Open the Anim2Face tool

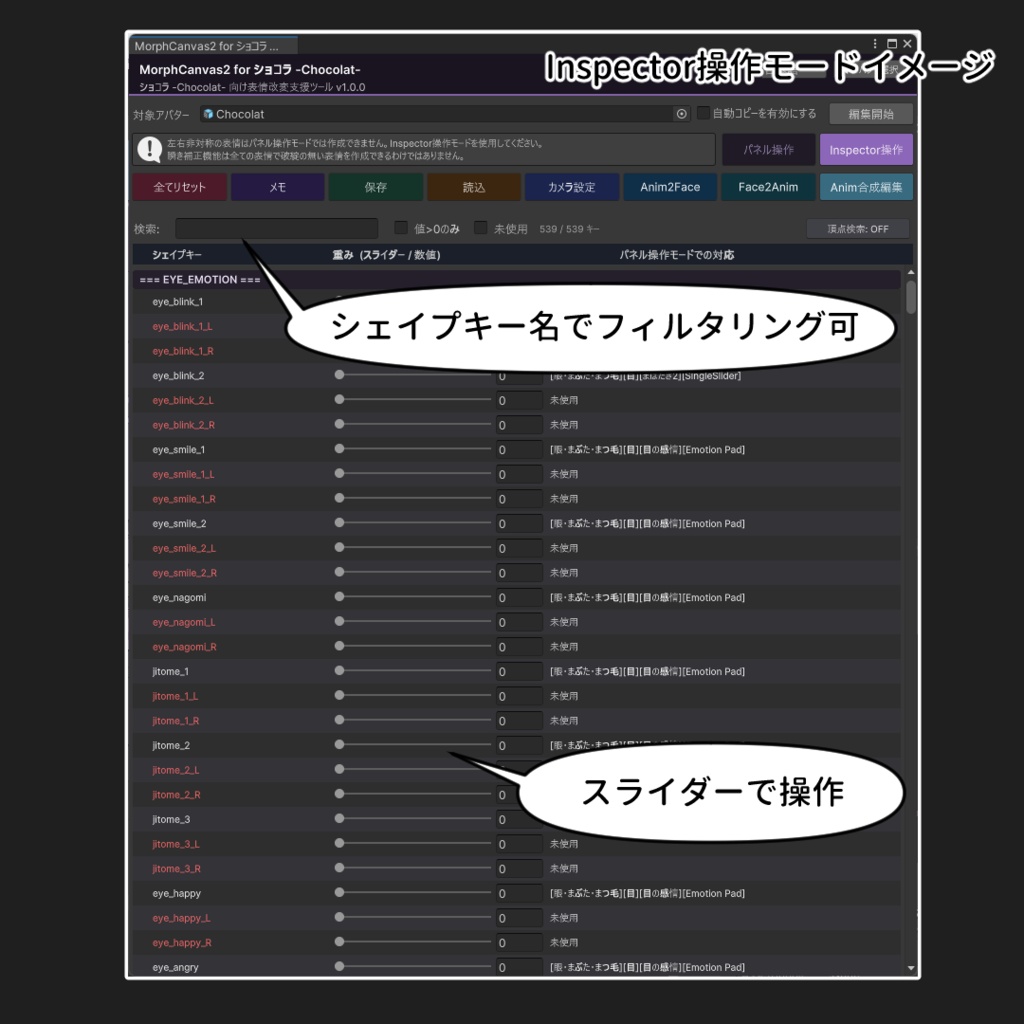(x=670, y=187)
